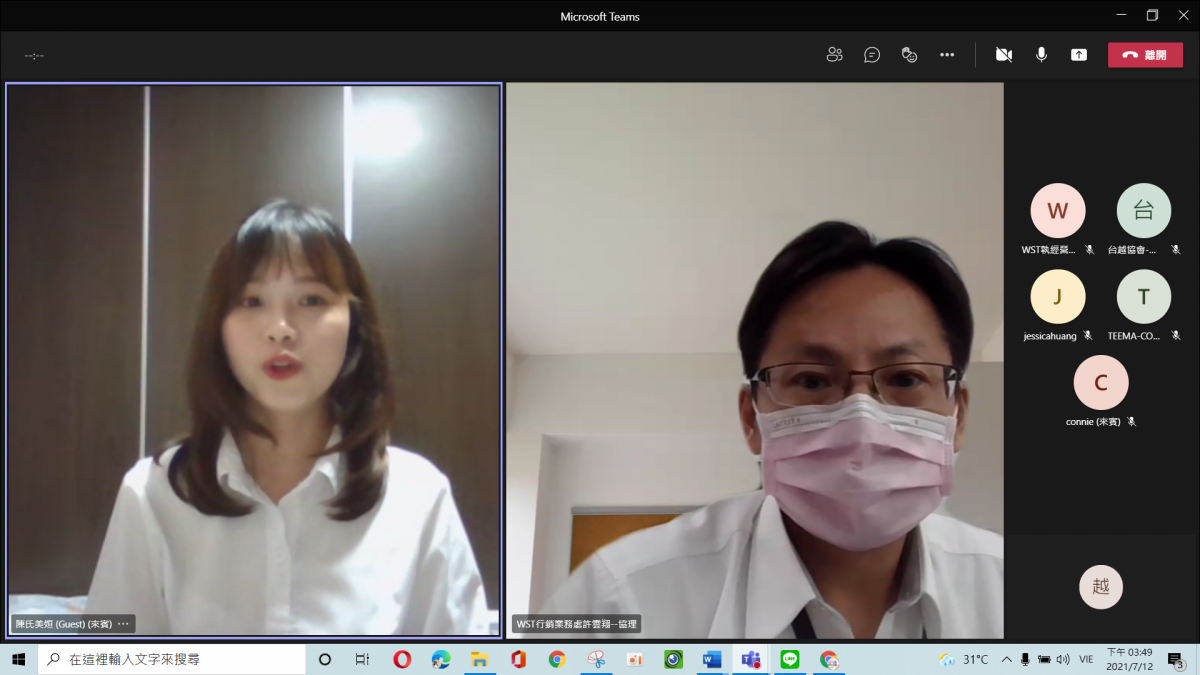Click the jessicahuang participant avatar
This screenshot has height=675, width=1200.
1057,296
